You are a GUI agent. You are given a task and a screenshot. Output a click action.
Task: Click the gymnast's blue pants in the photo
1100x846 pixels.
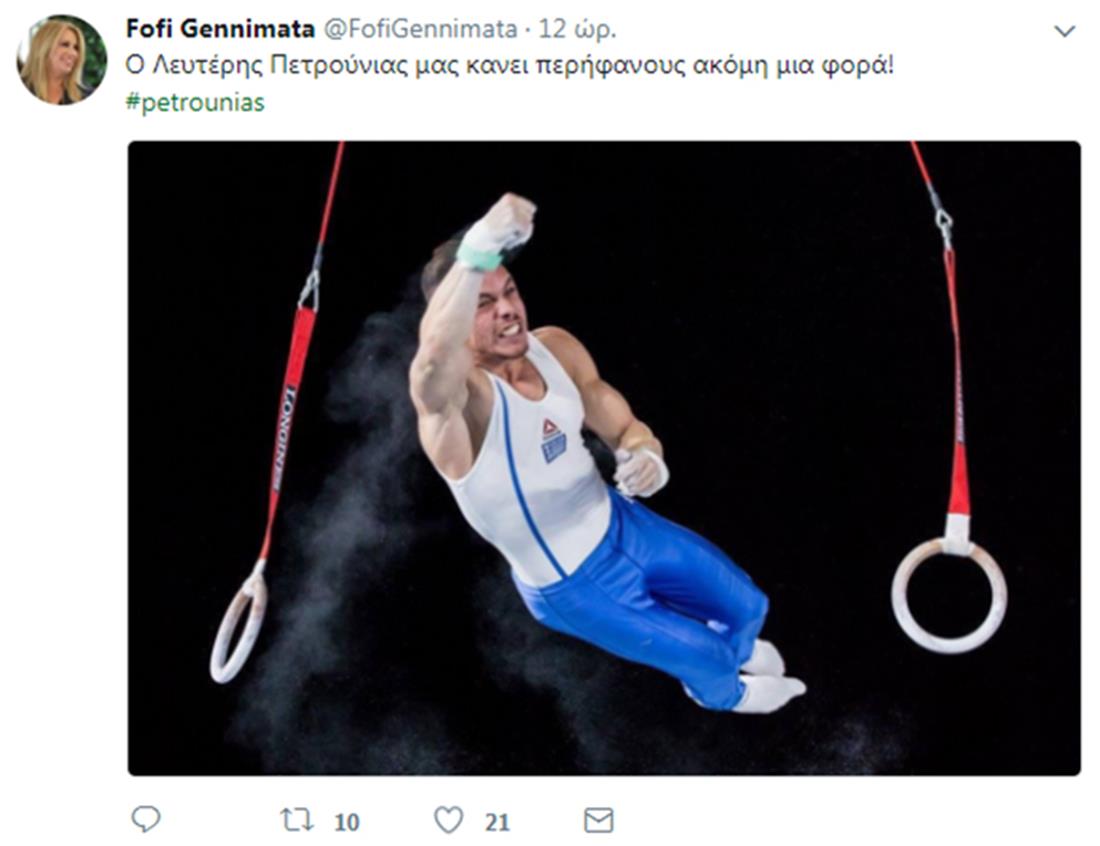pos(653,598)
